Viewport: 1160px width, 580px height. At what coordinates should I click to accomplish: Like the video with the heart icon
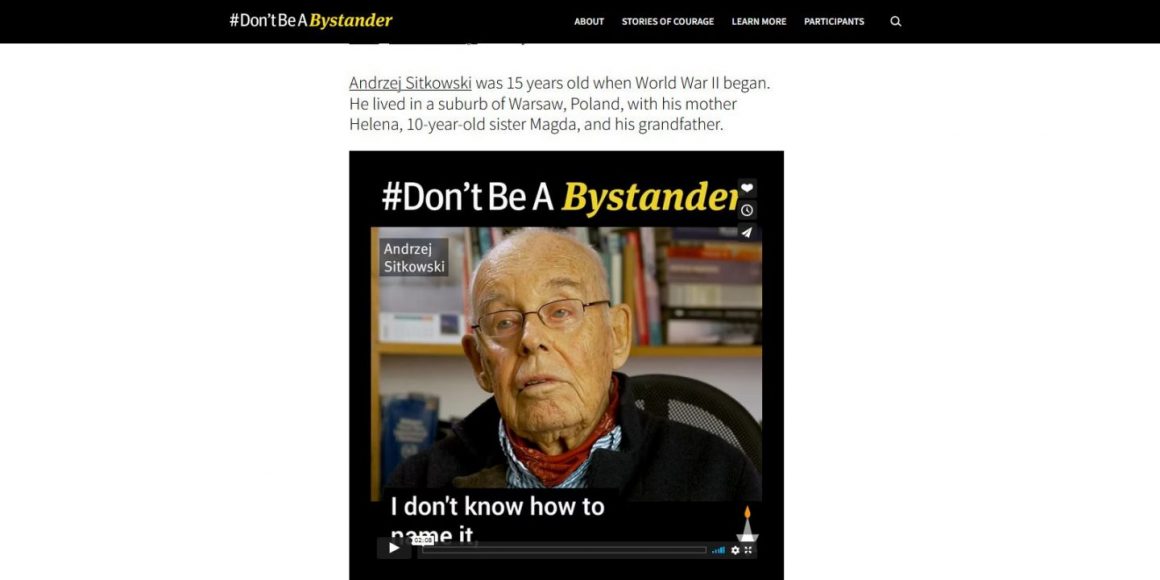(x=747, y=188)
